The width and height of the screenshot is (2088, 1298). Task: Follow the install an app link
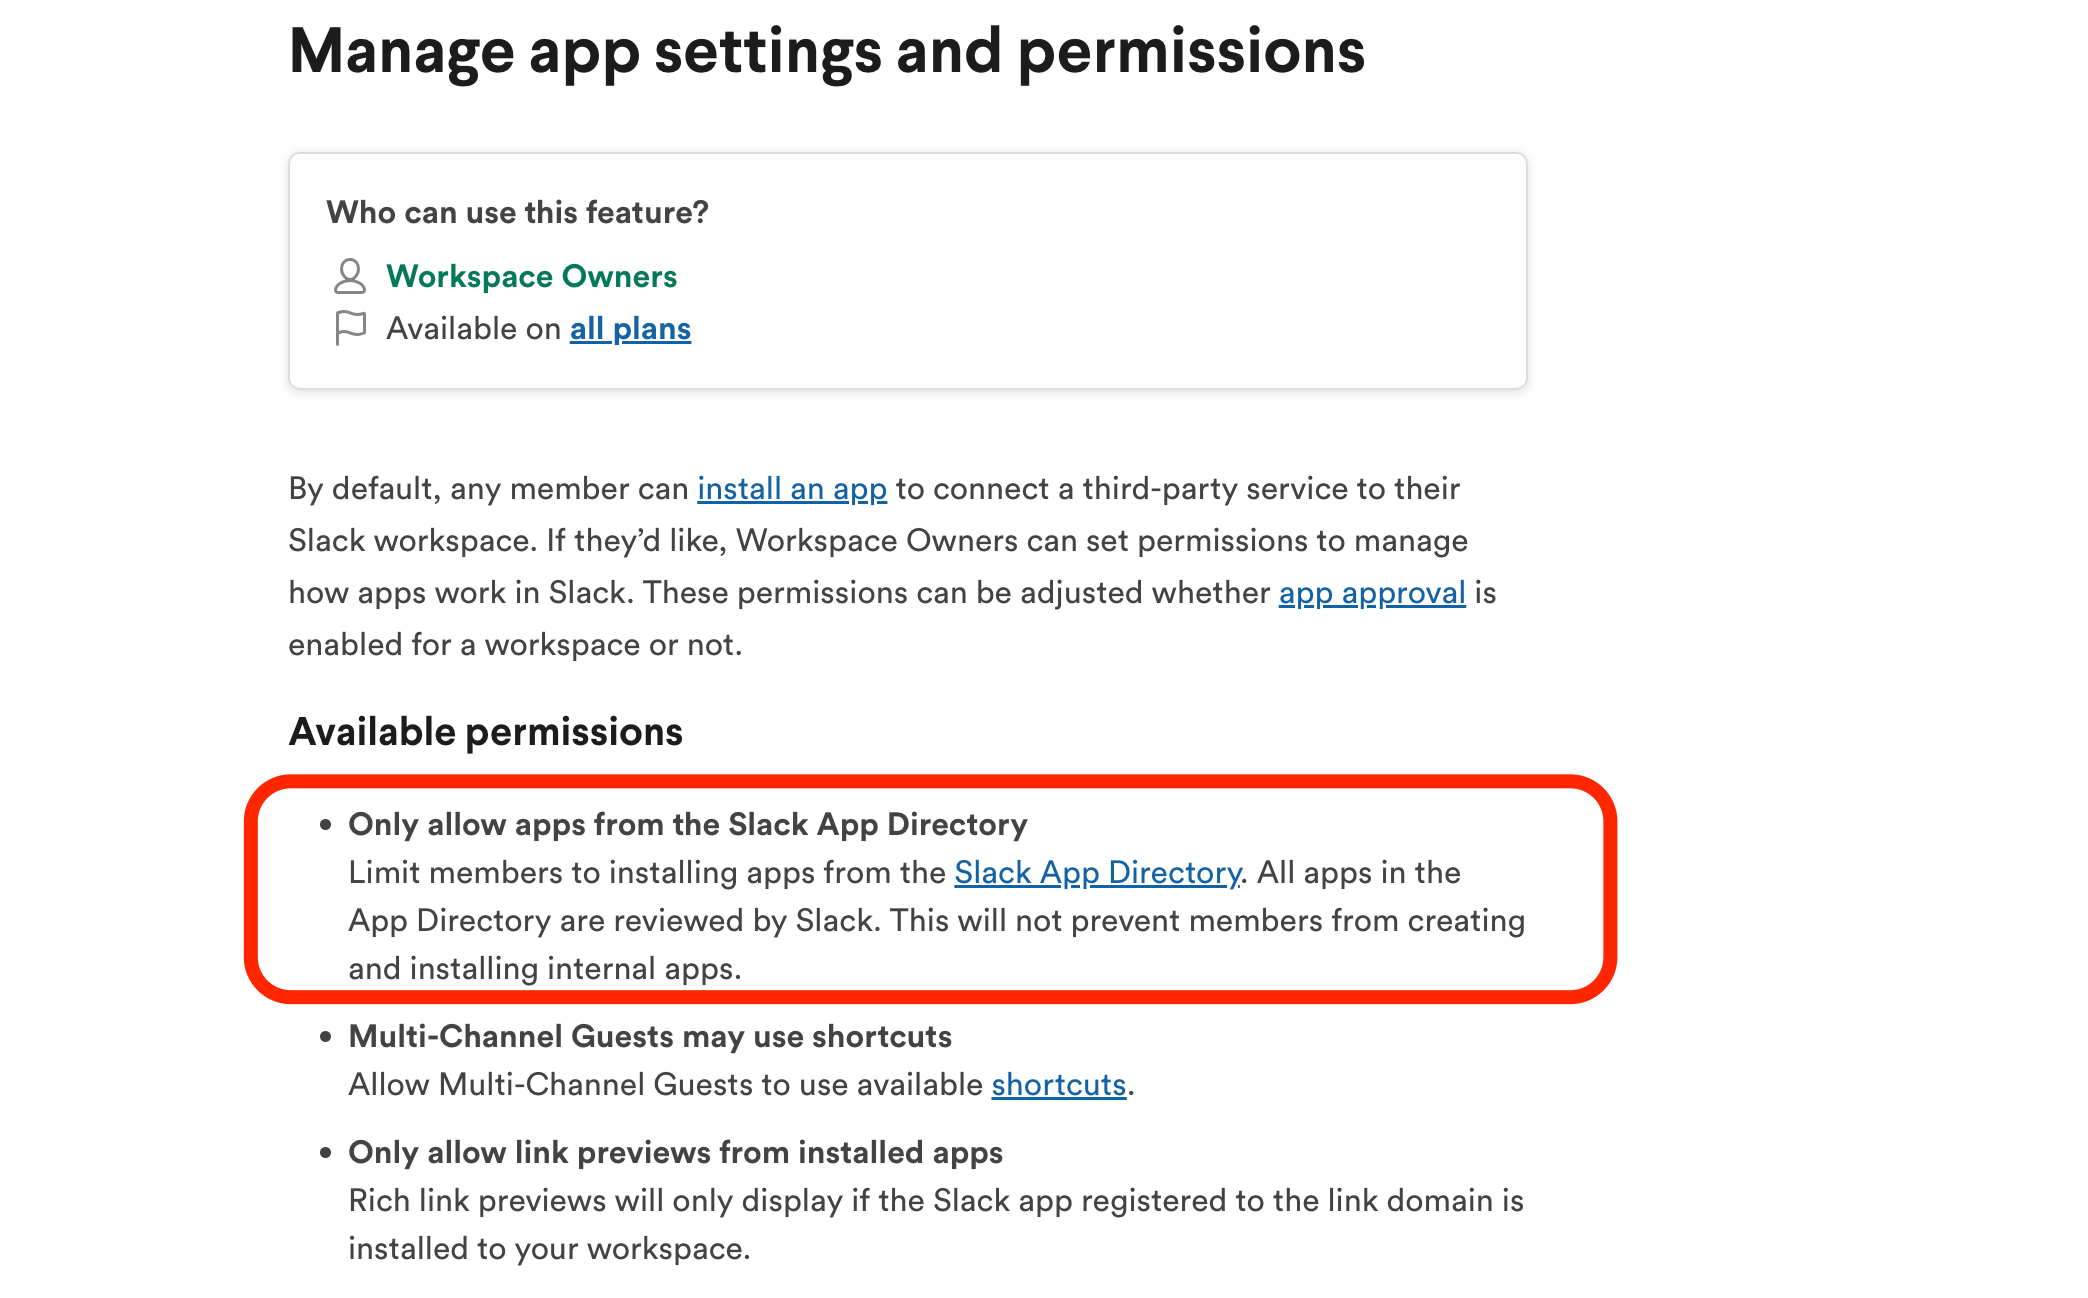(792, 489)
